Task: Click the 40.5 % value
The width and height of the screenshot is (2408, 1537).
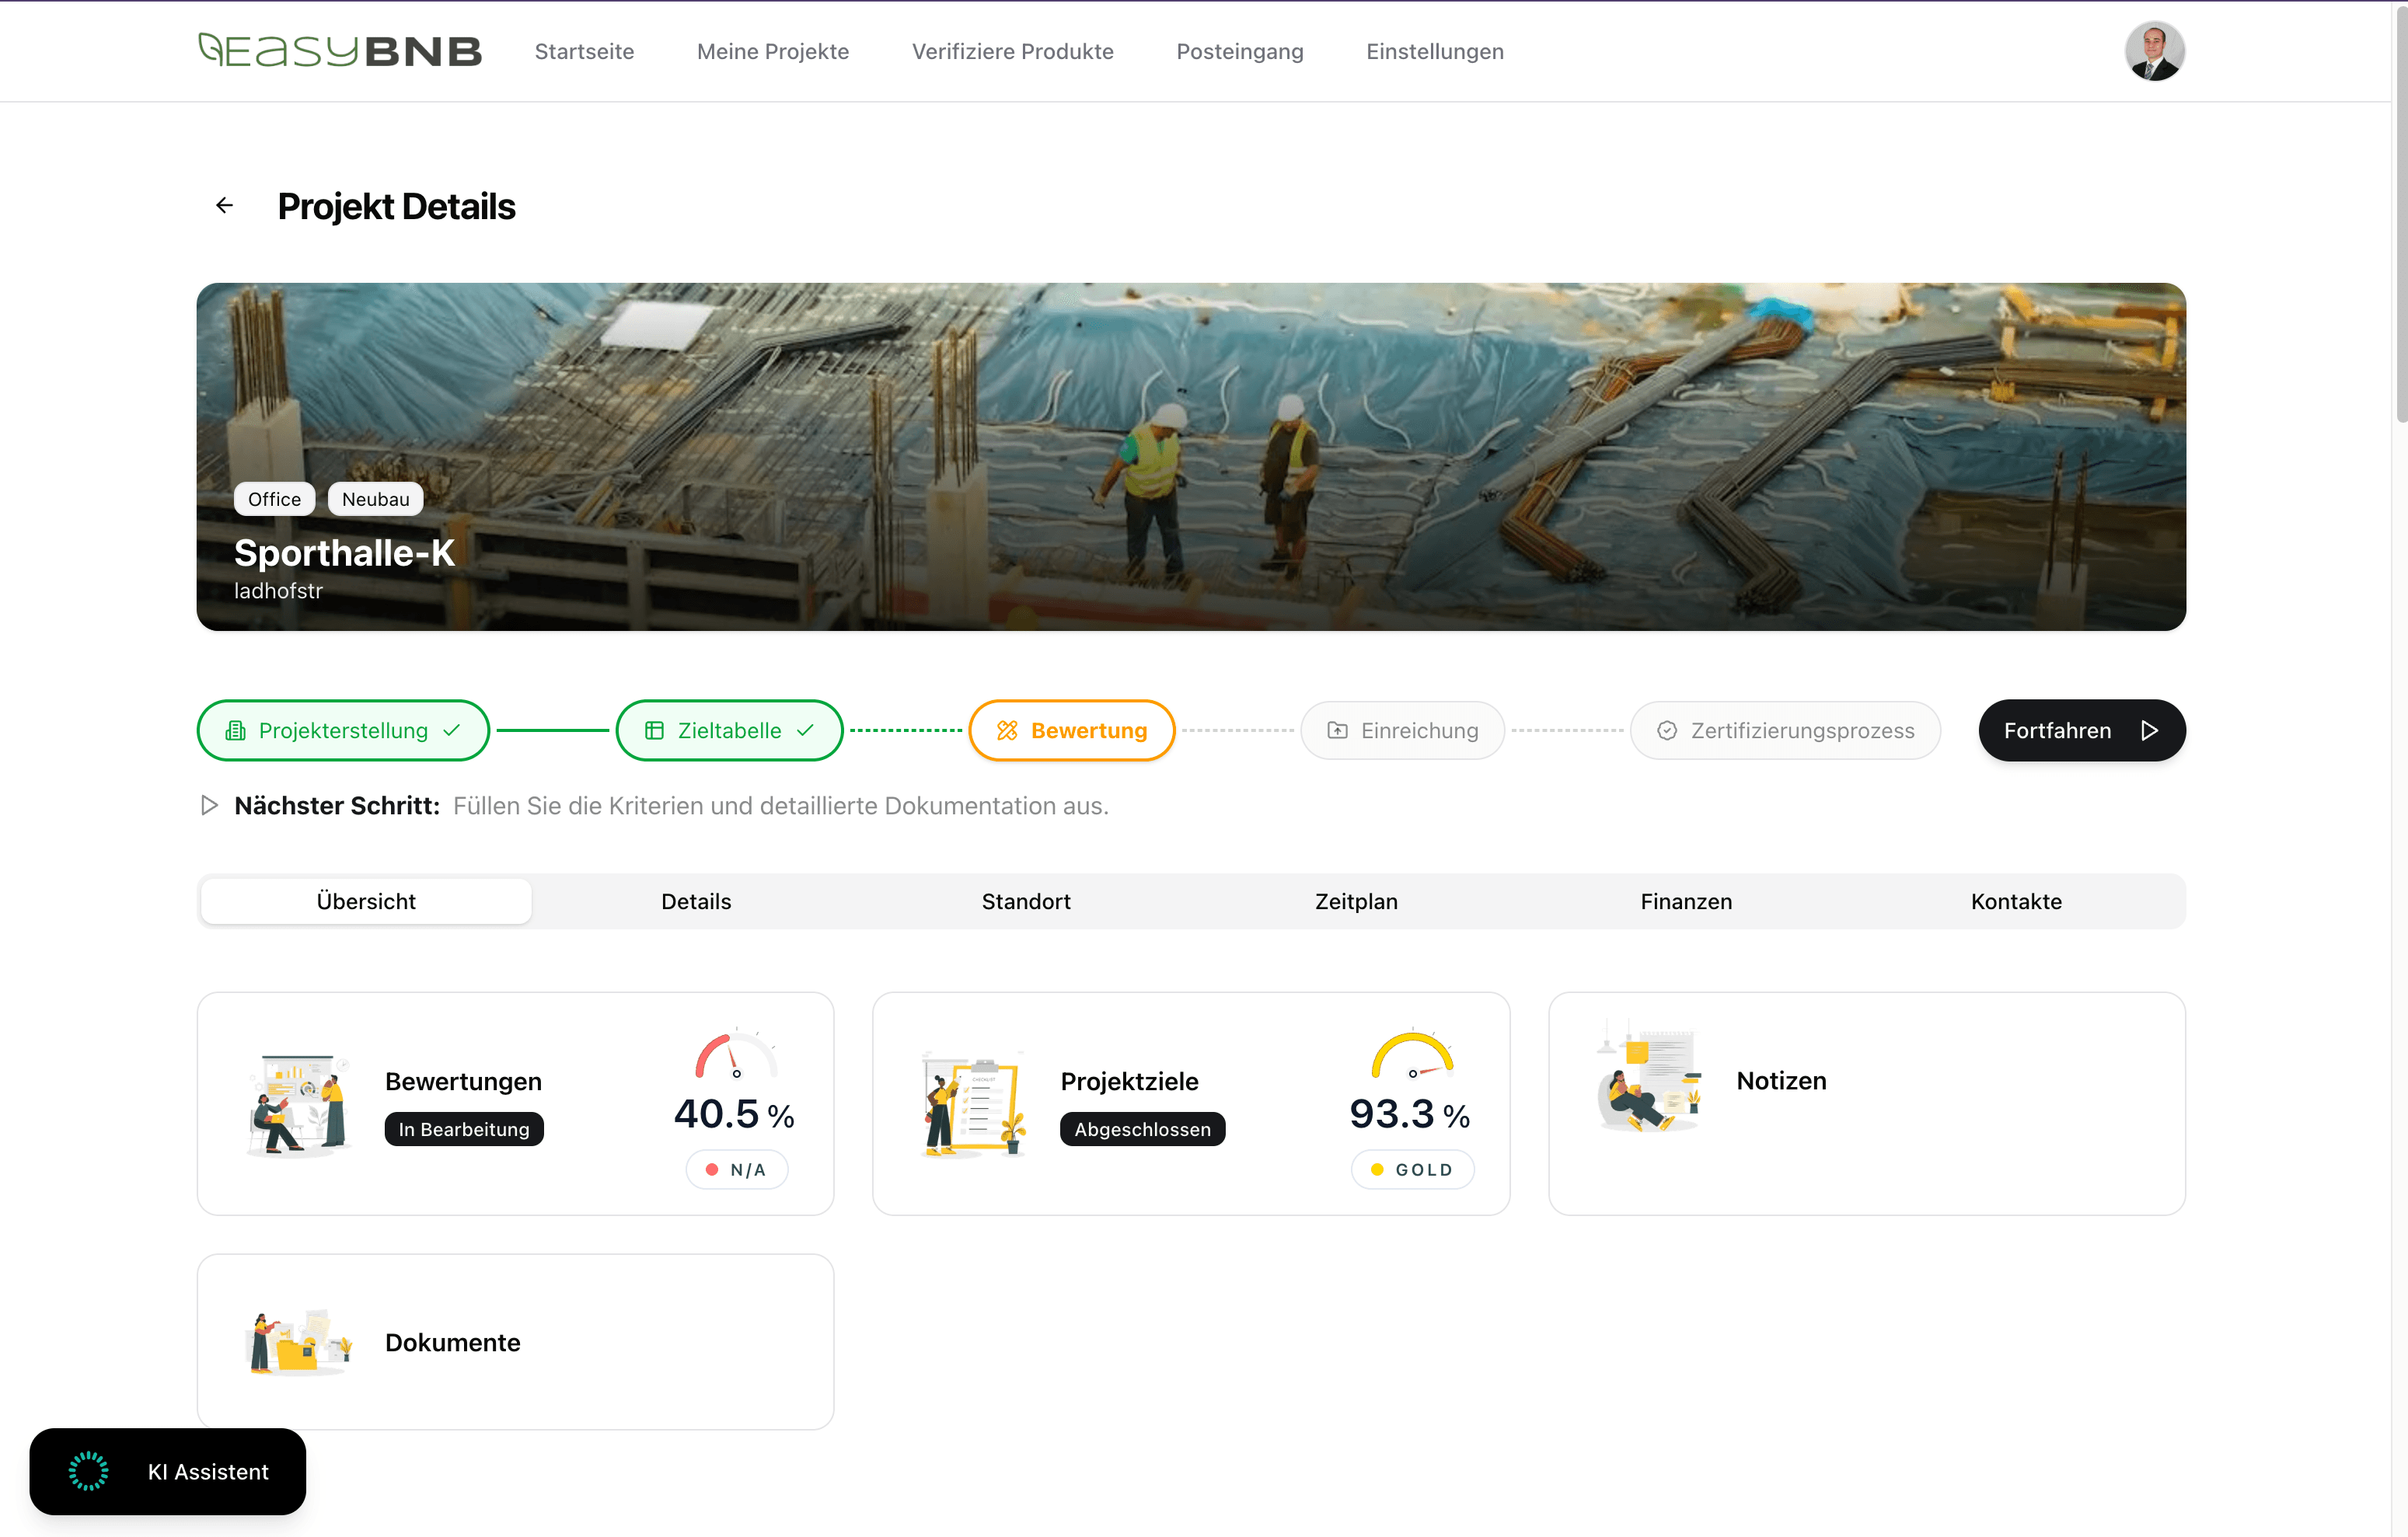Action: click(x=734, y=1114)
